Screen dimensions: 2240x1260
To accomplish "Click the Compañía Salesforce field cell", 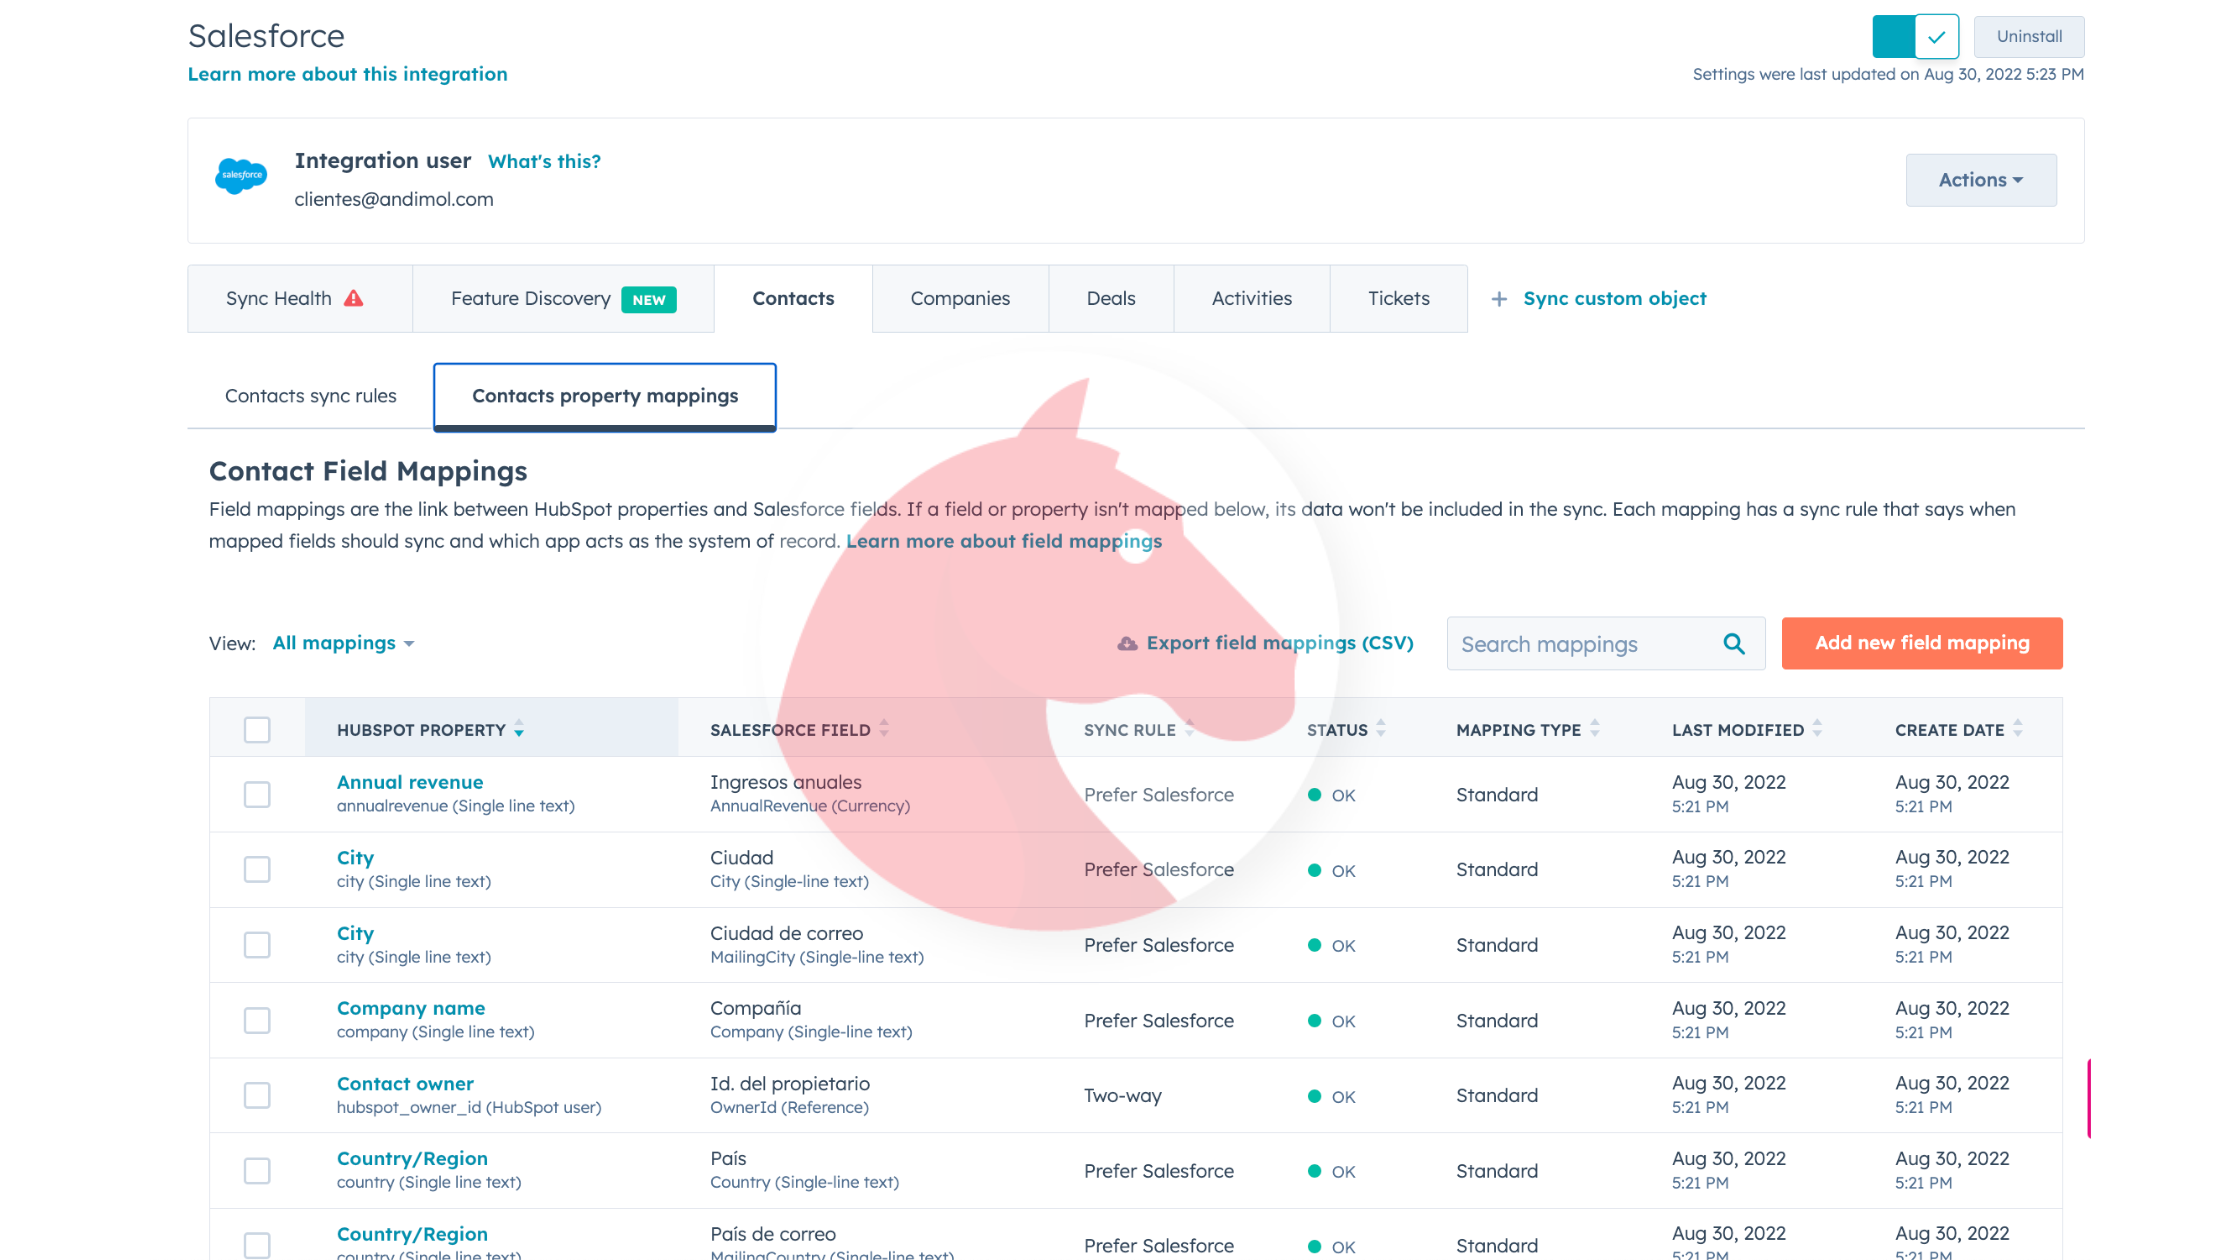I will click(x=811, y=1020).
